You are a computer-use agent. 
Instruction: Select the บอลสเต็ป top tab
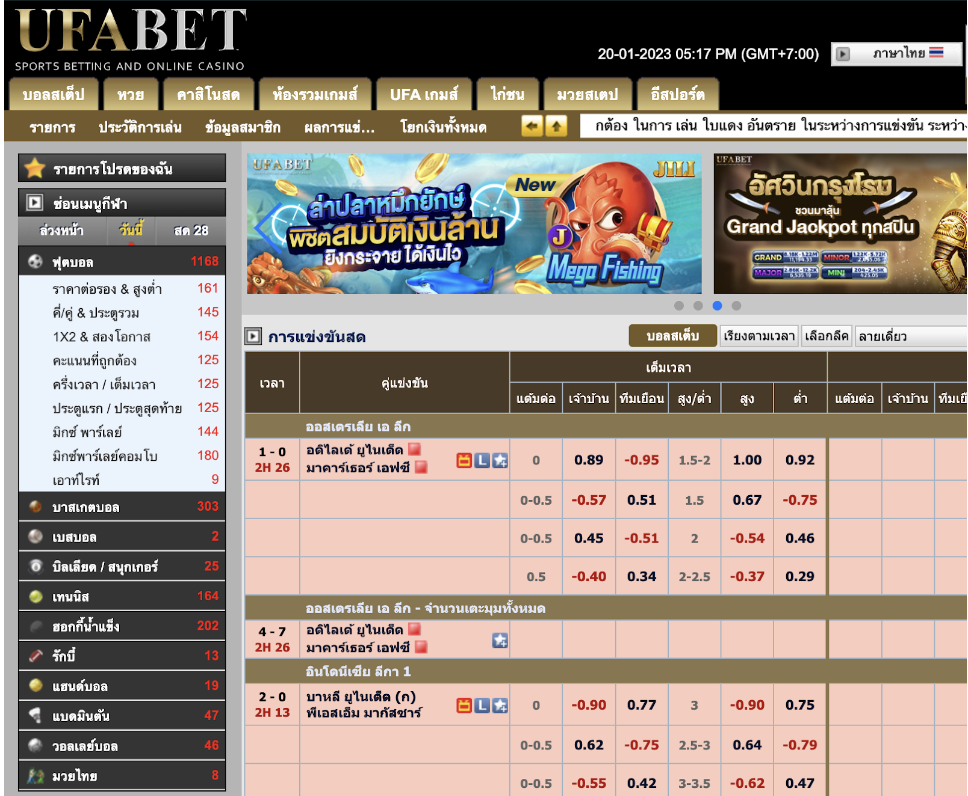pyautogui.click(x=54, y=94)
